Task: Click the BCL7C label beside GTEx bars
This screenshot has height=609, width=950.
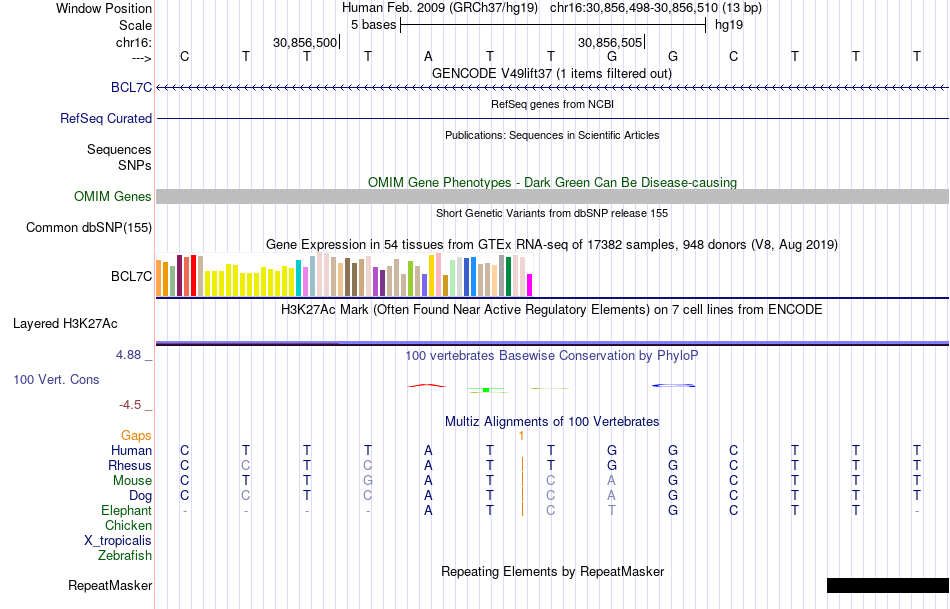Action: pyautogui.click(x=131, y=276)
